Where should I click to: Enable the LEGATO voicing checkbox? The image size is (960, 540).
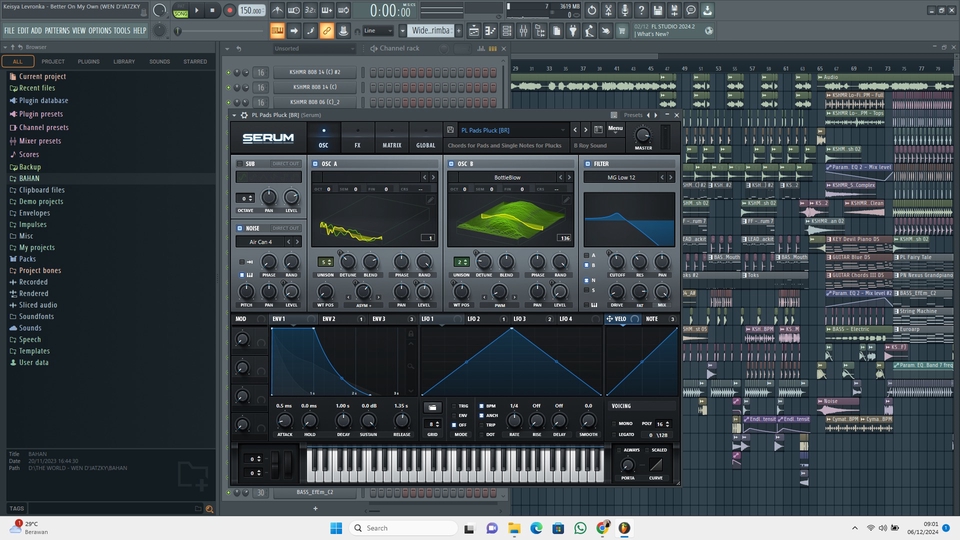point(614,435)
